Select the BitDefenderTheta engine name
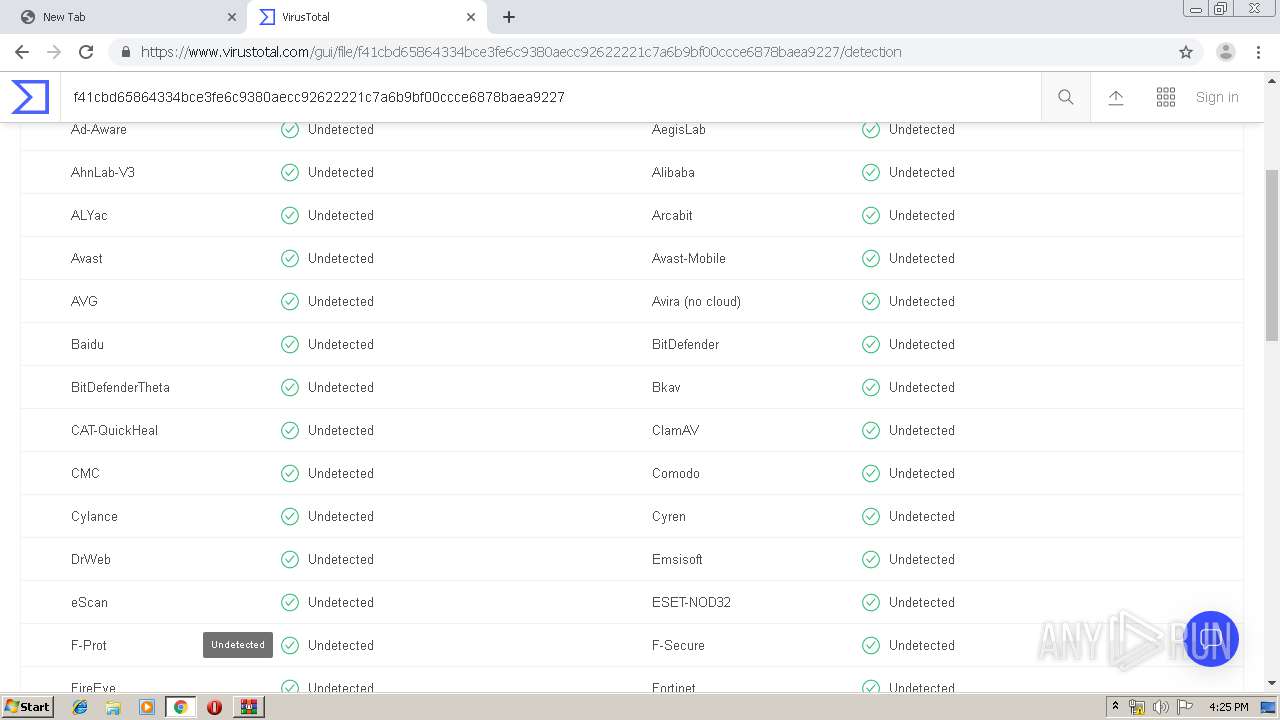The height and width of the screenshot is (720, 1280). tap(120, 387)
